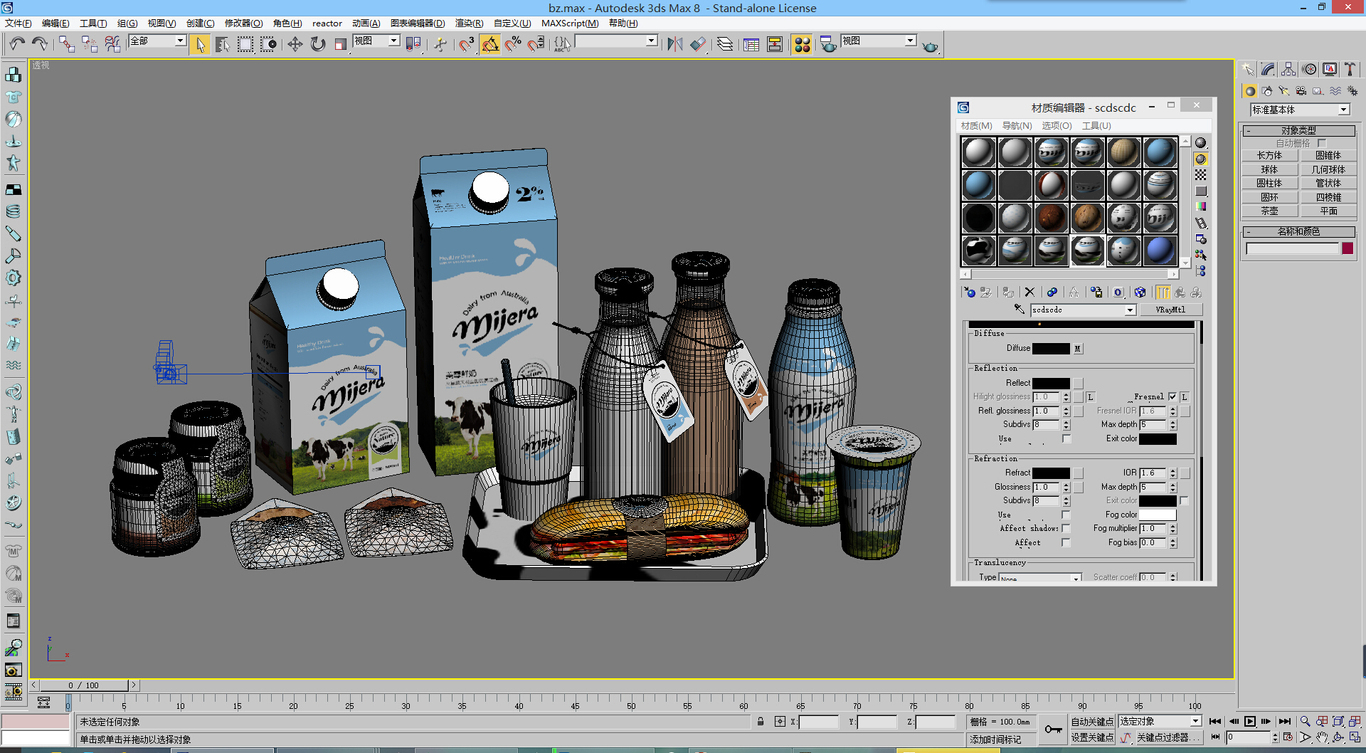Enable the AutoGrid checkbox in Object Type
The image size is (1366, 753).
1322,143
